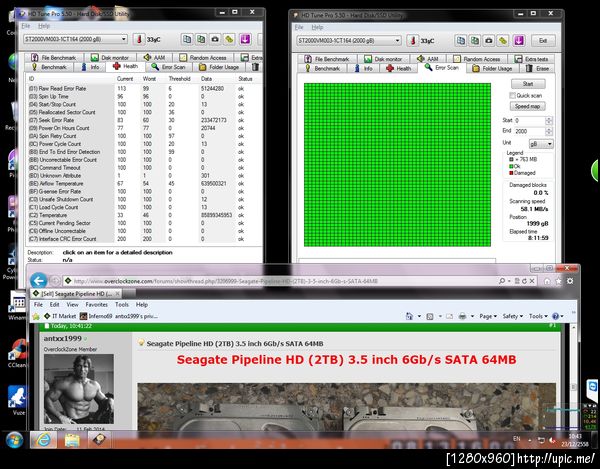Open Favorites menu in Internet Explorer
The height and width of the screenshot is (469, 600).
click(x=96, y=305)
